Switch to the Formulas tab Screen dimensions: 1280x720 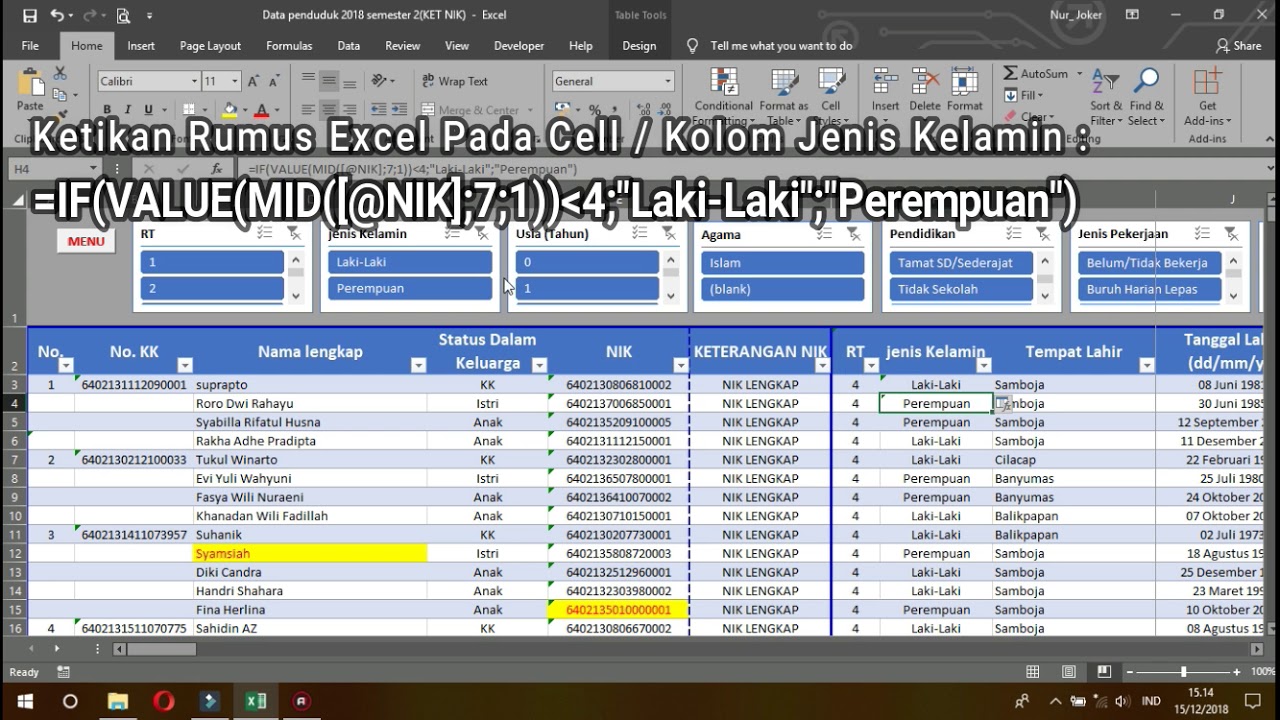289,46
